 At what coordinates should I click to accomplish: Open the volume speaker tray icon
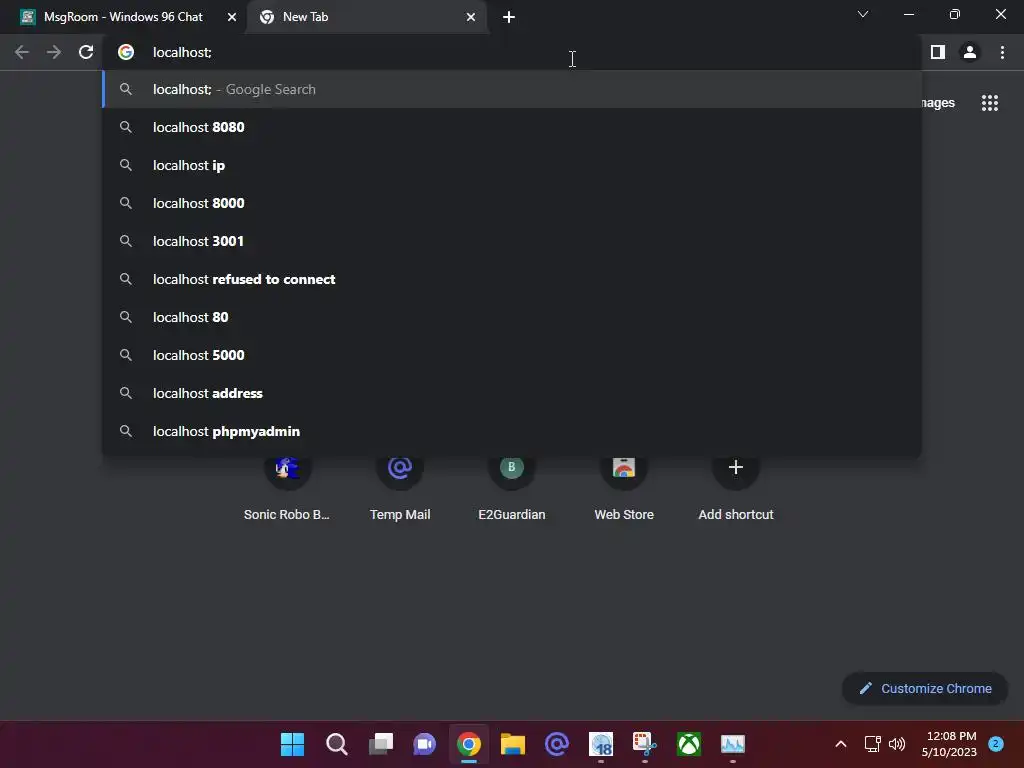tap(897, 744)
